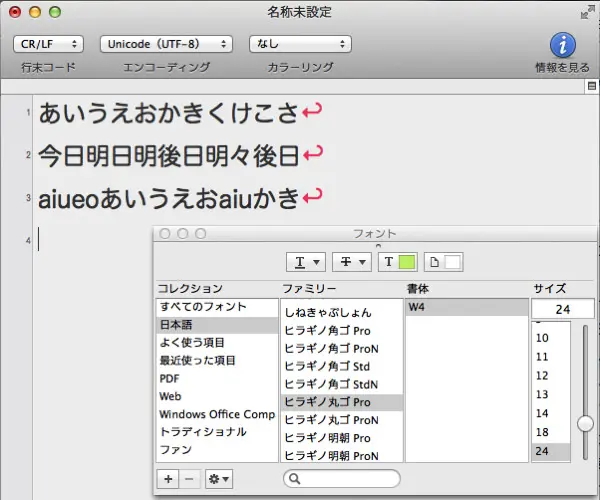Choose ヒラギノ角ゴ Std font family

[x=342, y=366]
